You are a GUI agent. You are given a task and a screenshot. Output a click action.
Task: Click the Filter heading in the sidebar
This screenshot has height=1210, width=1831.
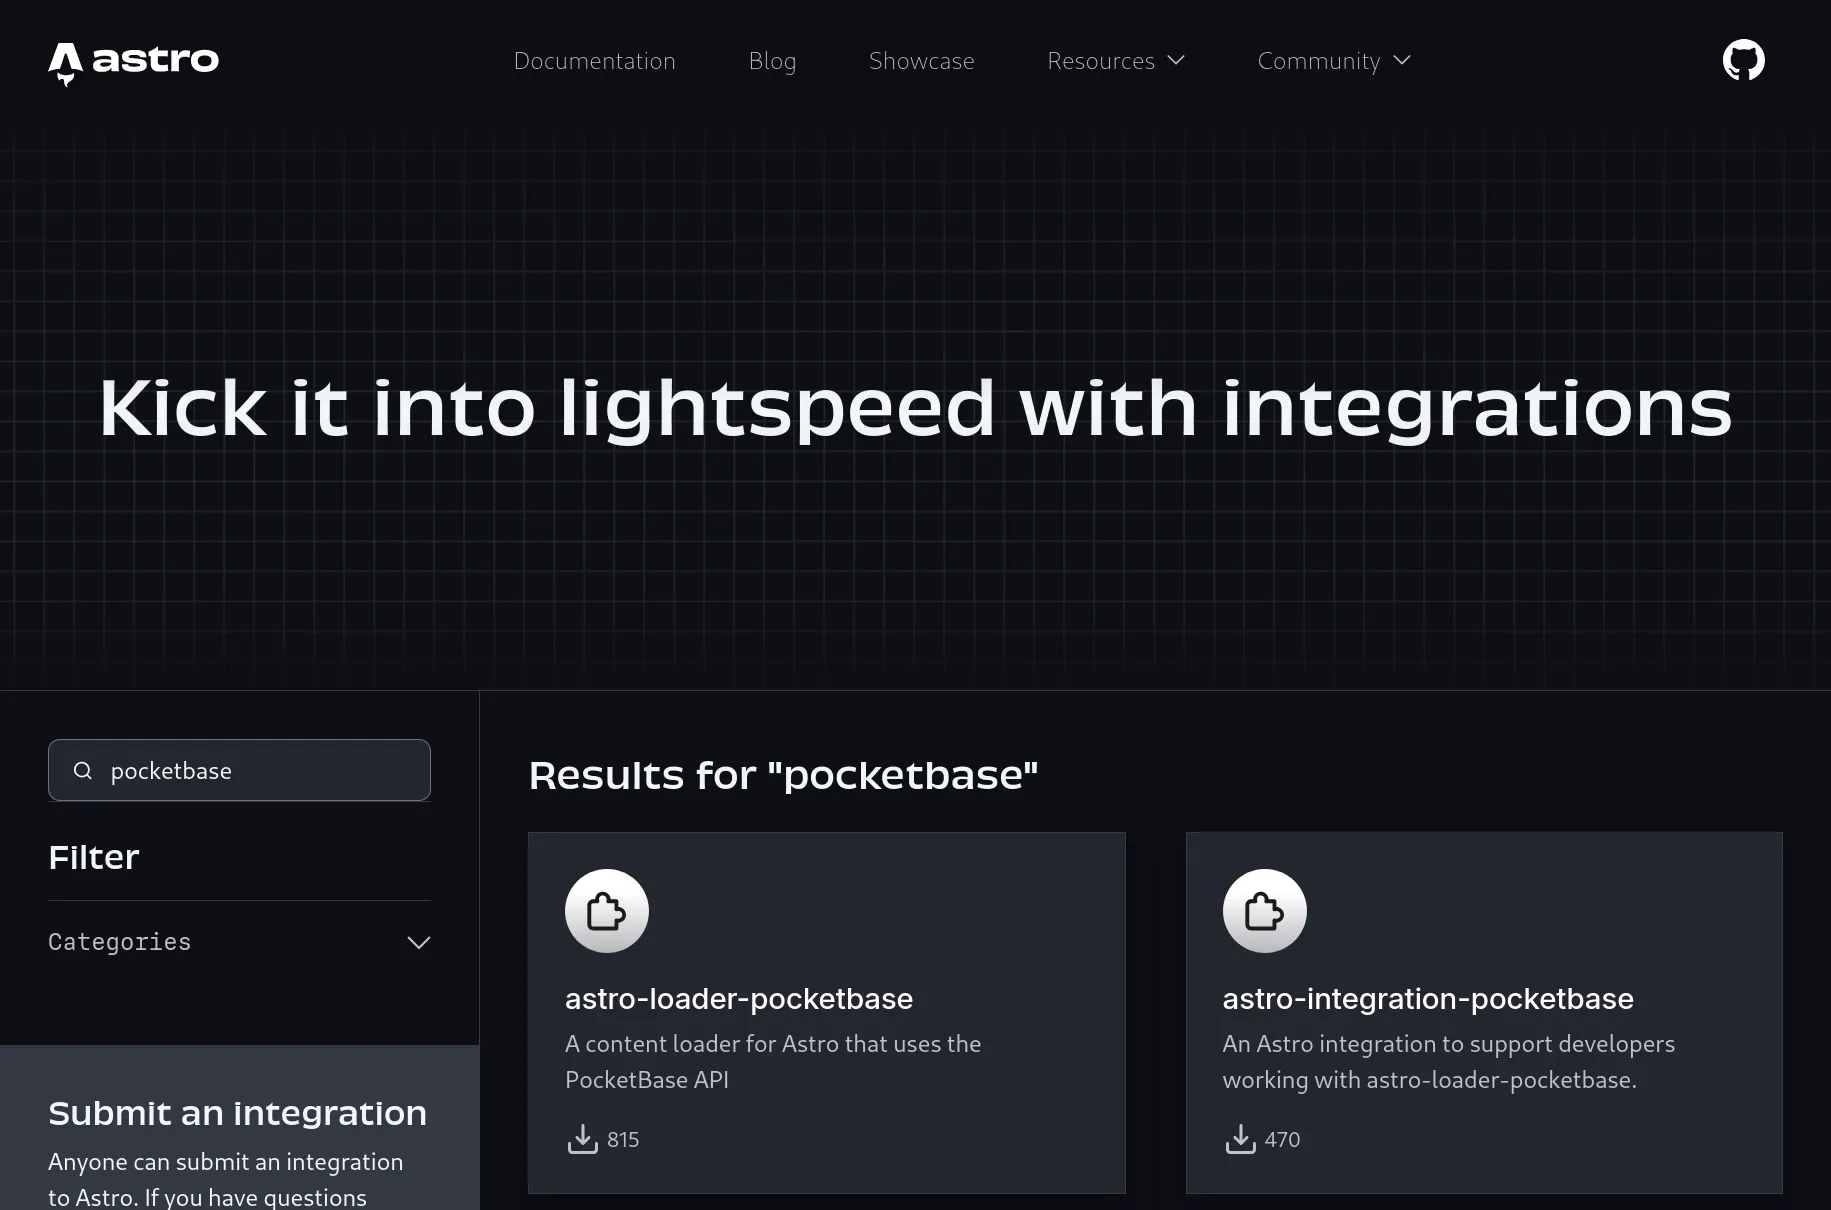click(93, 856)
